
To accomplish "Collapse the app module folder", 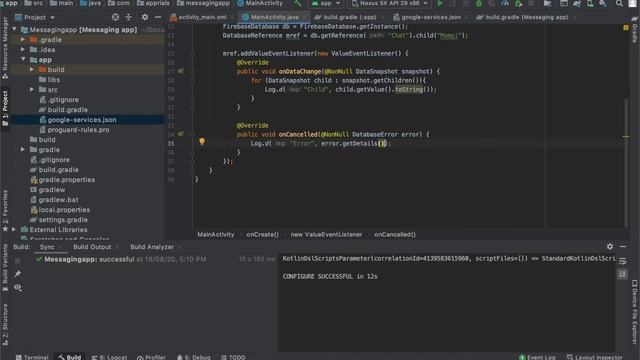I will pyautogui.click(x=23, y=60).
